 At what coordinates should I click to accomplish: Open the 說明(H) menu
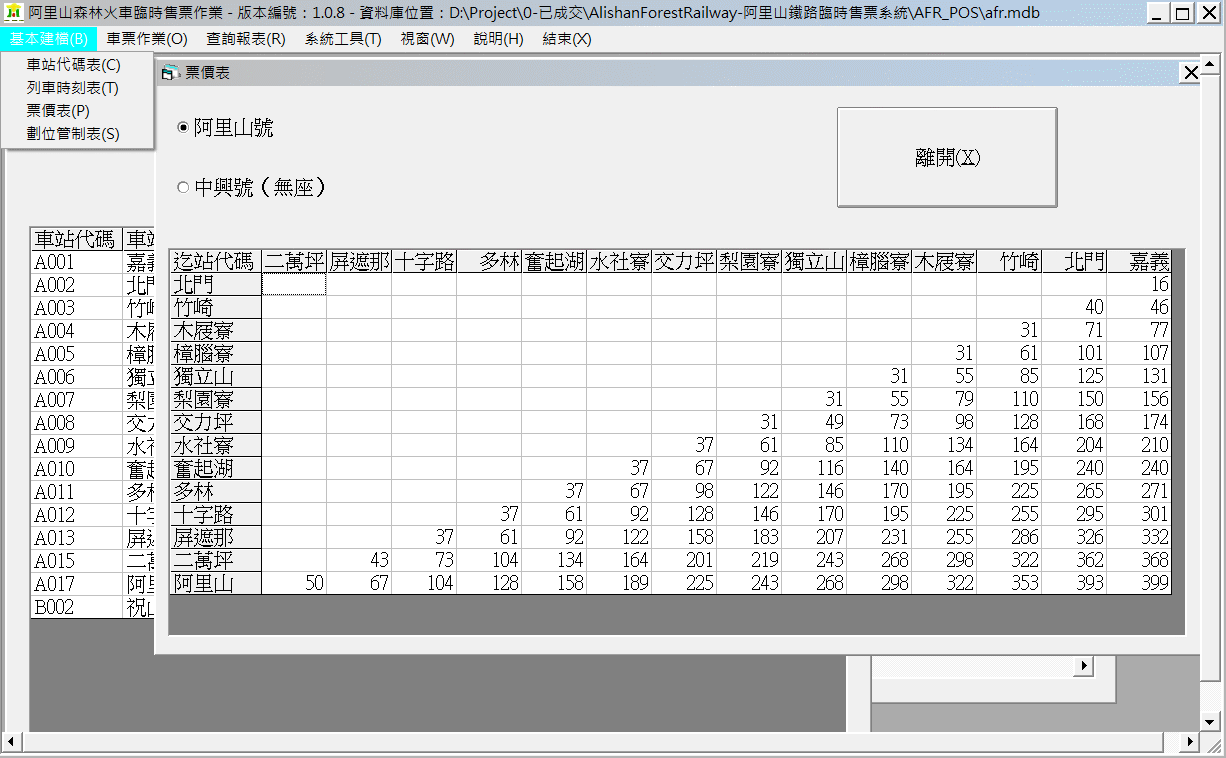pos(498,39)
